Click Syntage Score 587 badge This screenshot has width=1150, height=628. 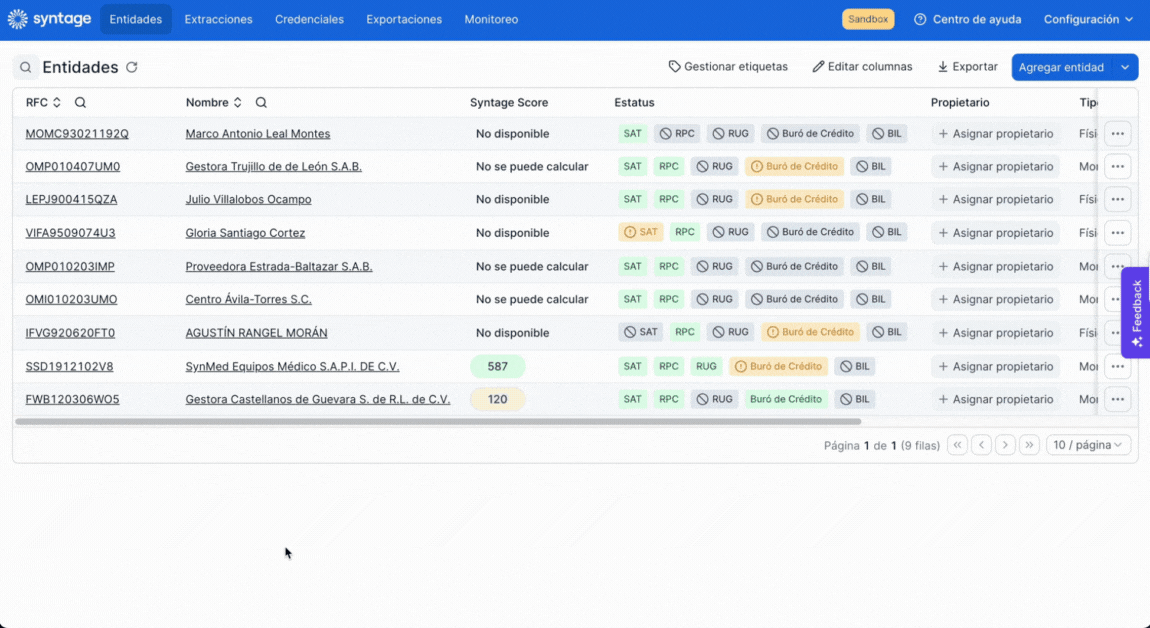(498, 366)
